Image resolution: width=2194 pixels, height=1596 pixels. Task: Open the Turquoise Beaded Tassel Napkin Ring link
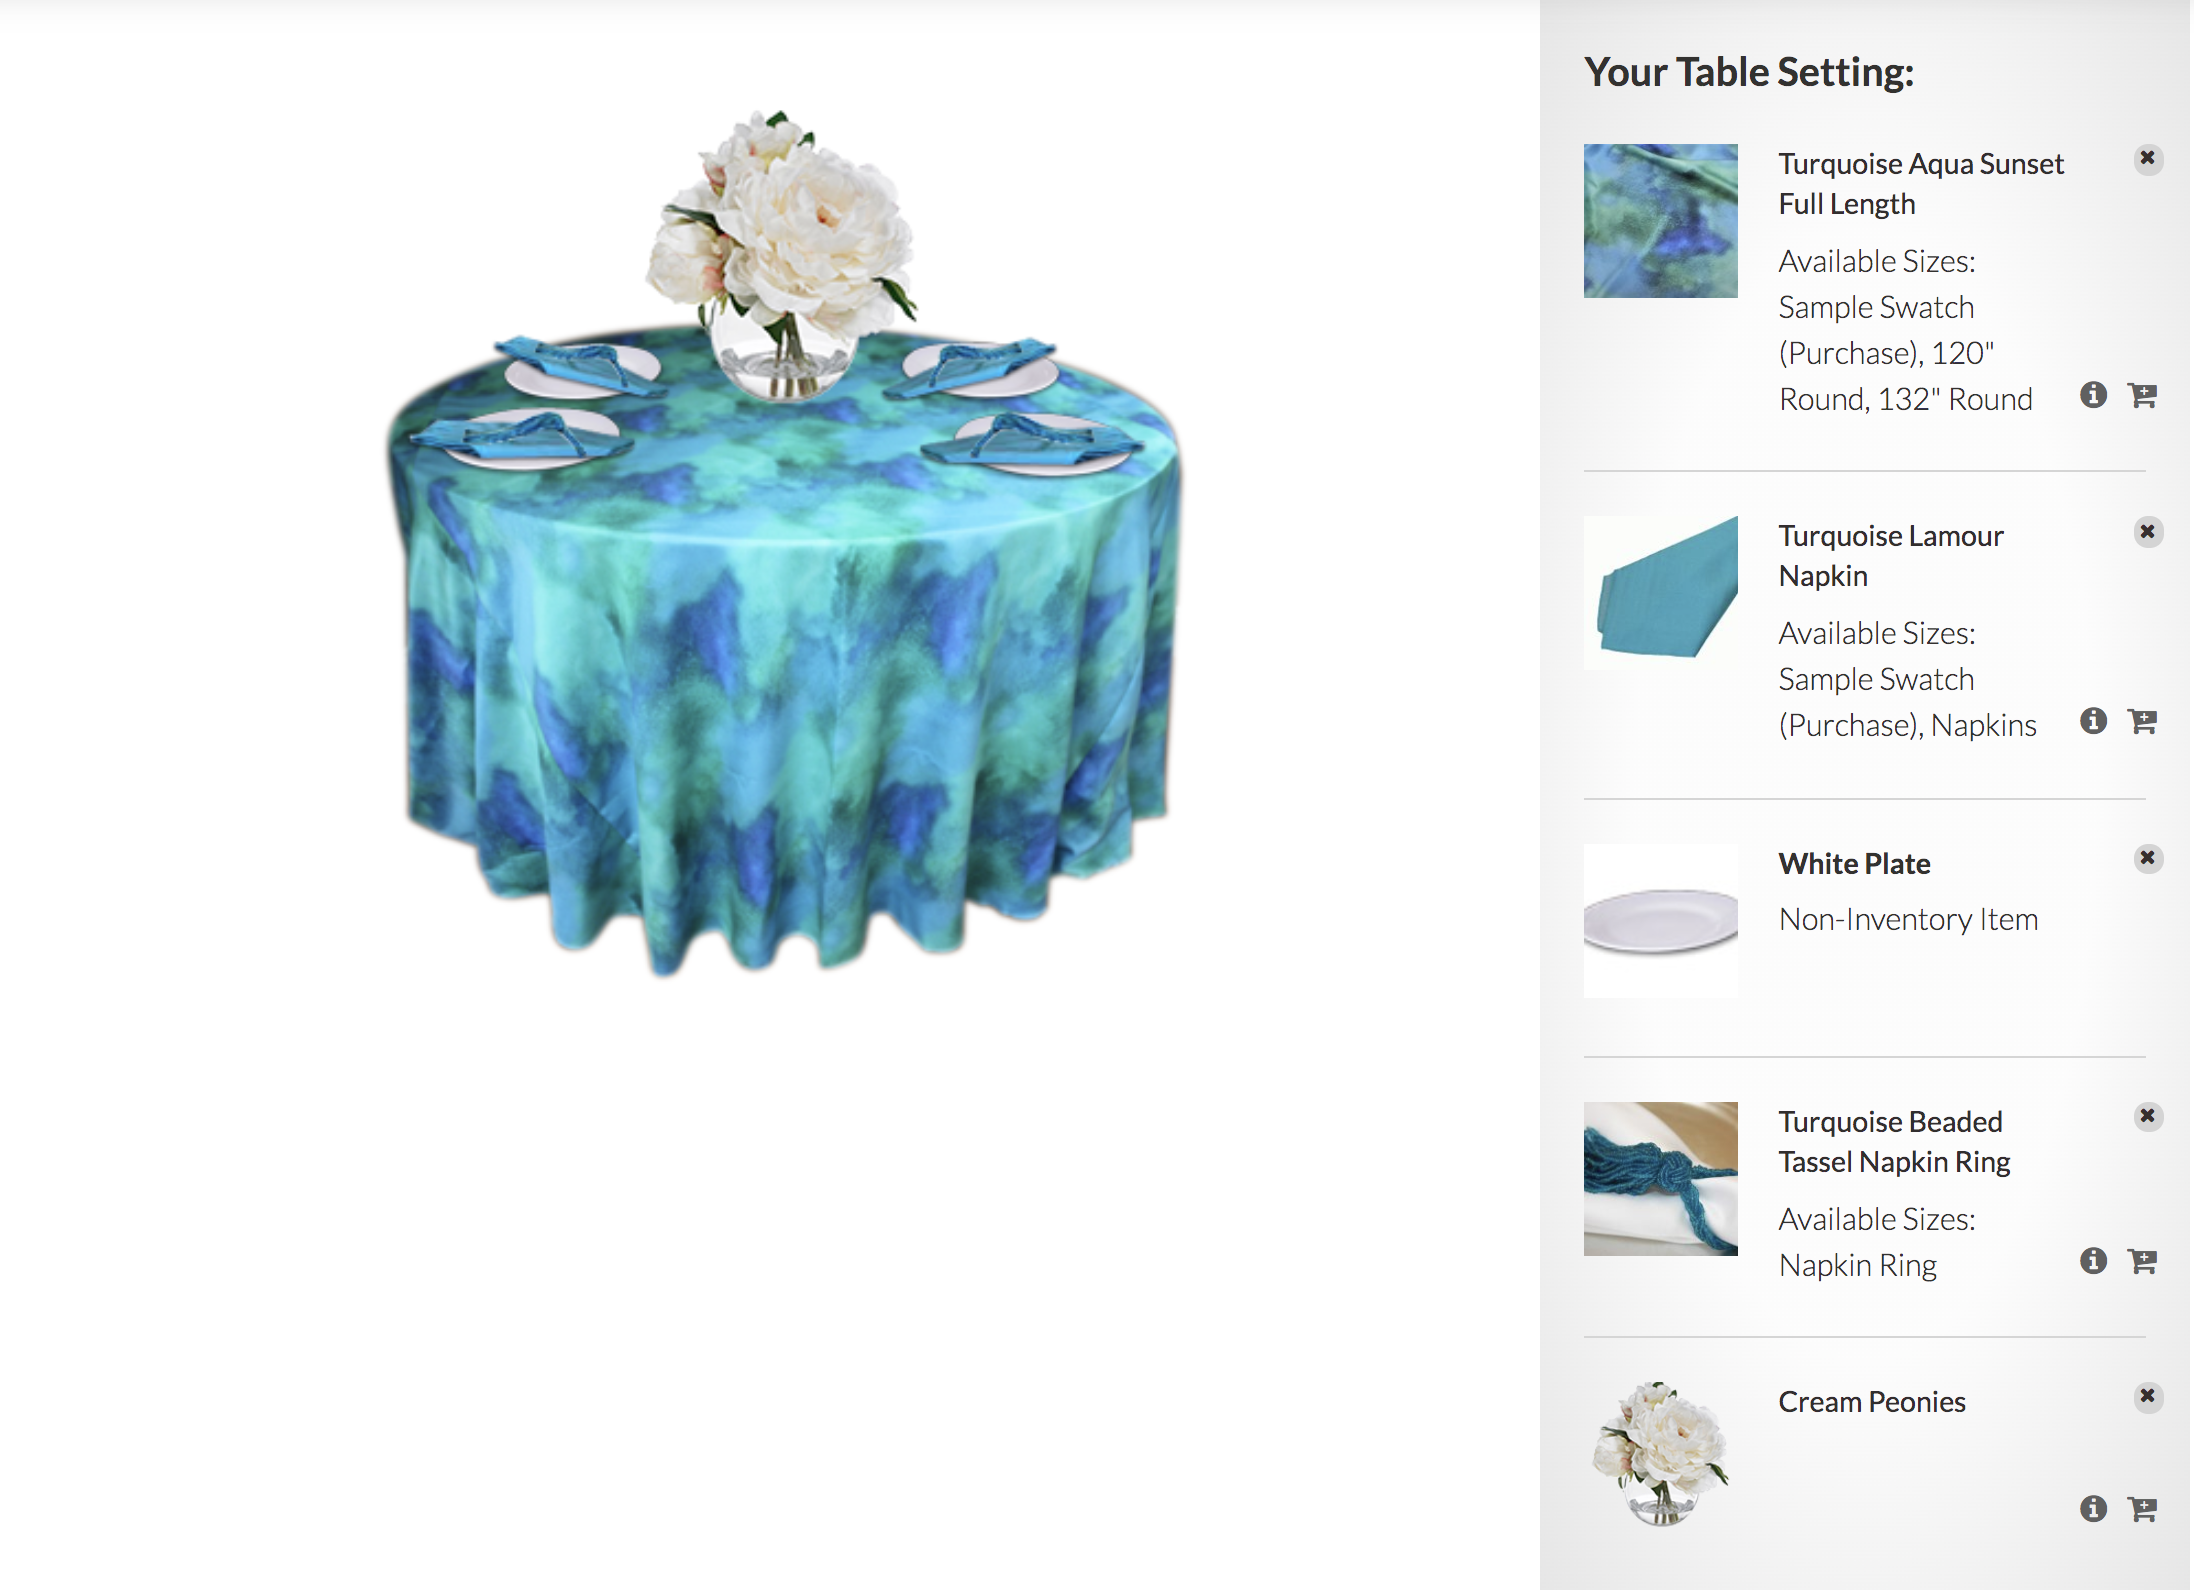click(x=1894, y=1142)
